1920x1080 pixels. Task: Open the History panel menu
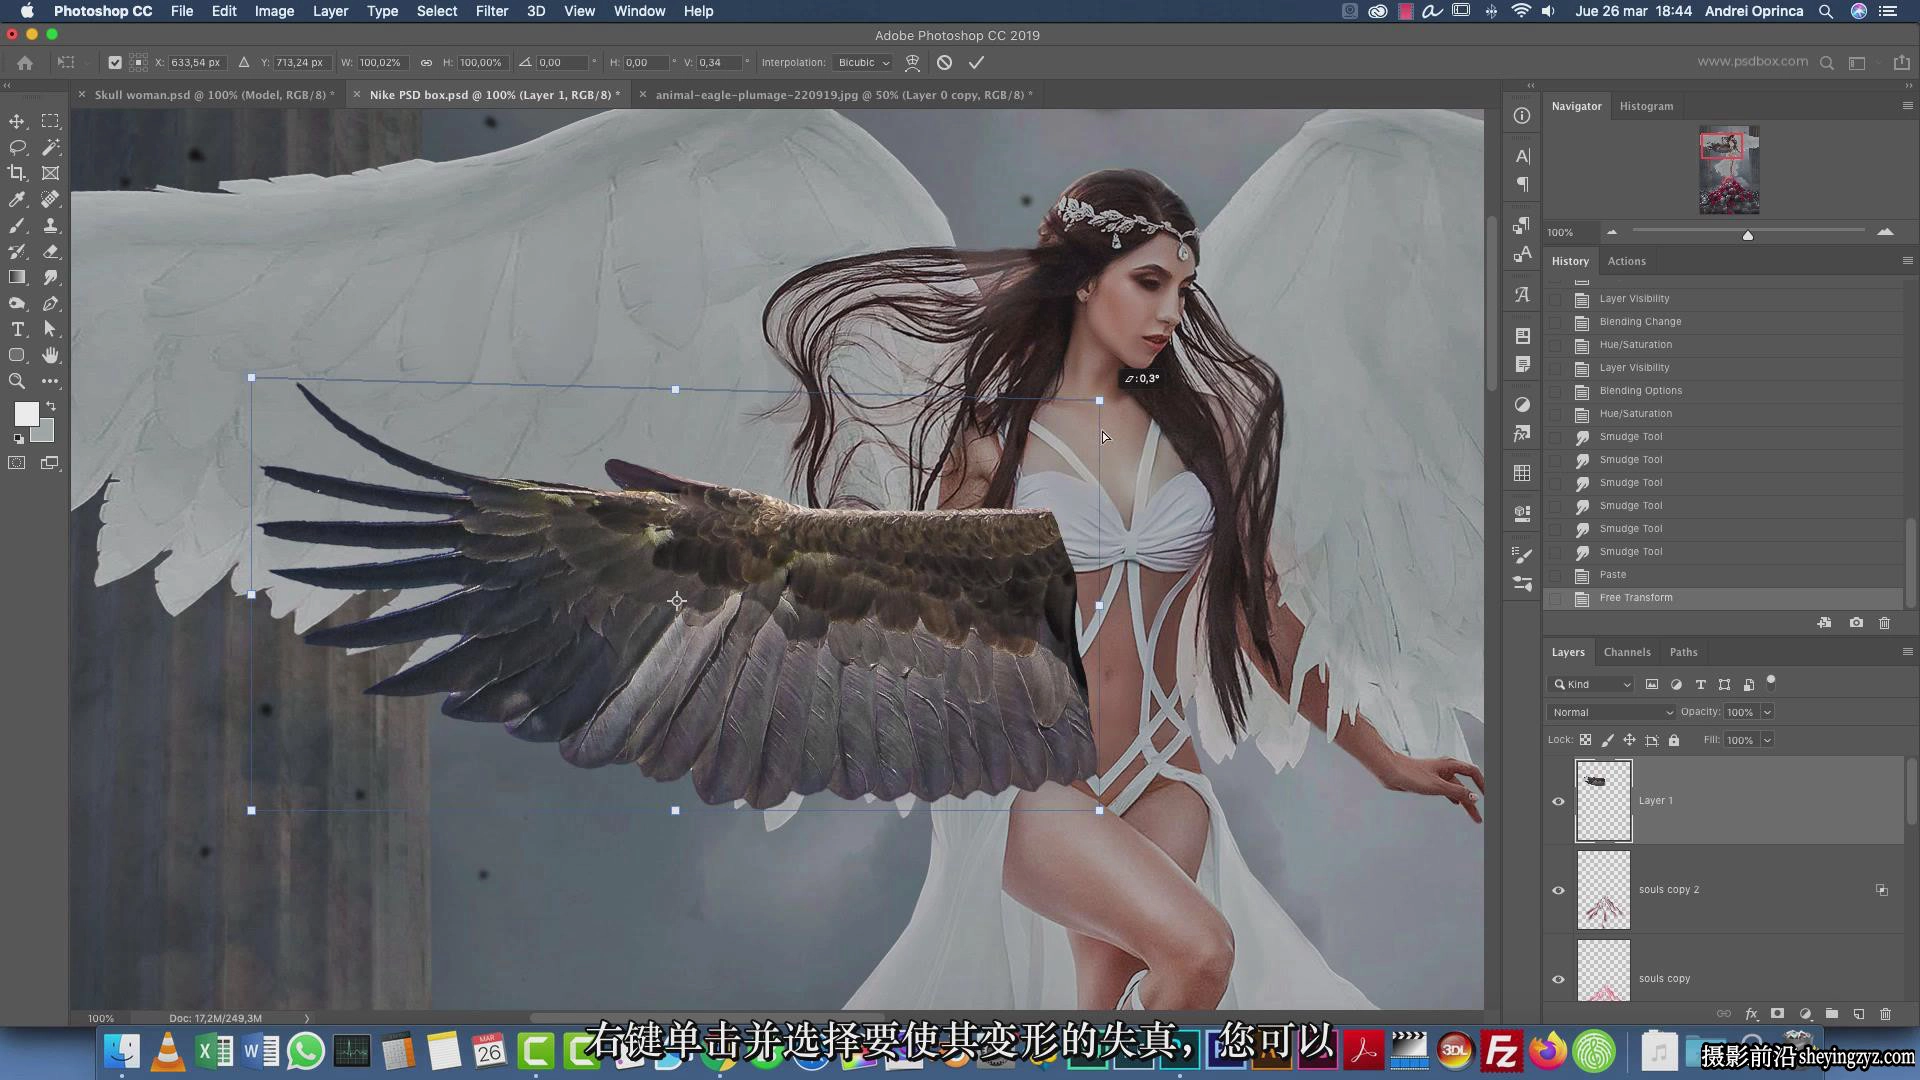coord(1907,260)
